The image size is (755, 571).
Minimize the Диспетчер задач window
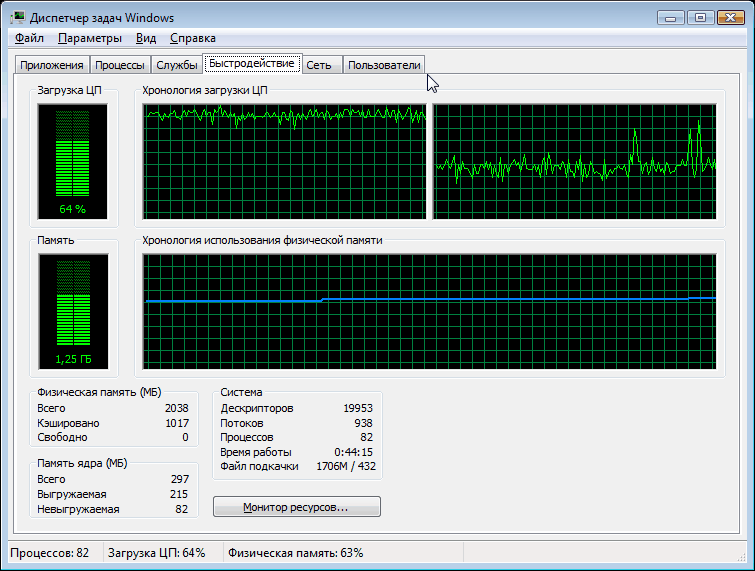tap(670, 18)
